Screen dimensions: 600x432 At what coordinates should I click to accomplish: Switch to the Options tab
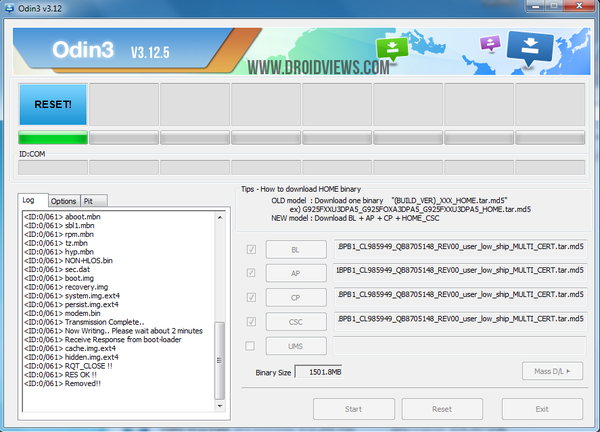(x=64, y=201)
